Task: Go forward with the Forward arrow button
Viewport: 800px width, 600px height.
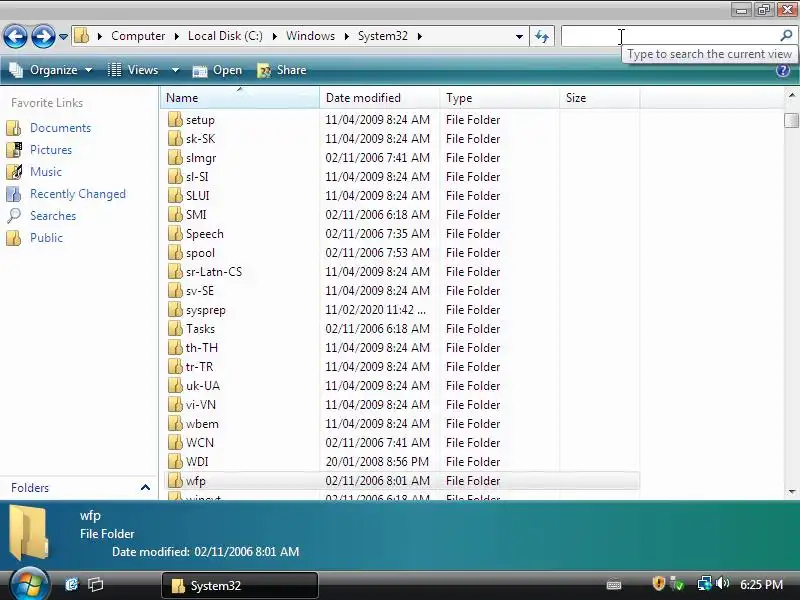Action: [x=43, y=36]
